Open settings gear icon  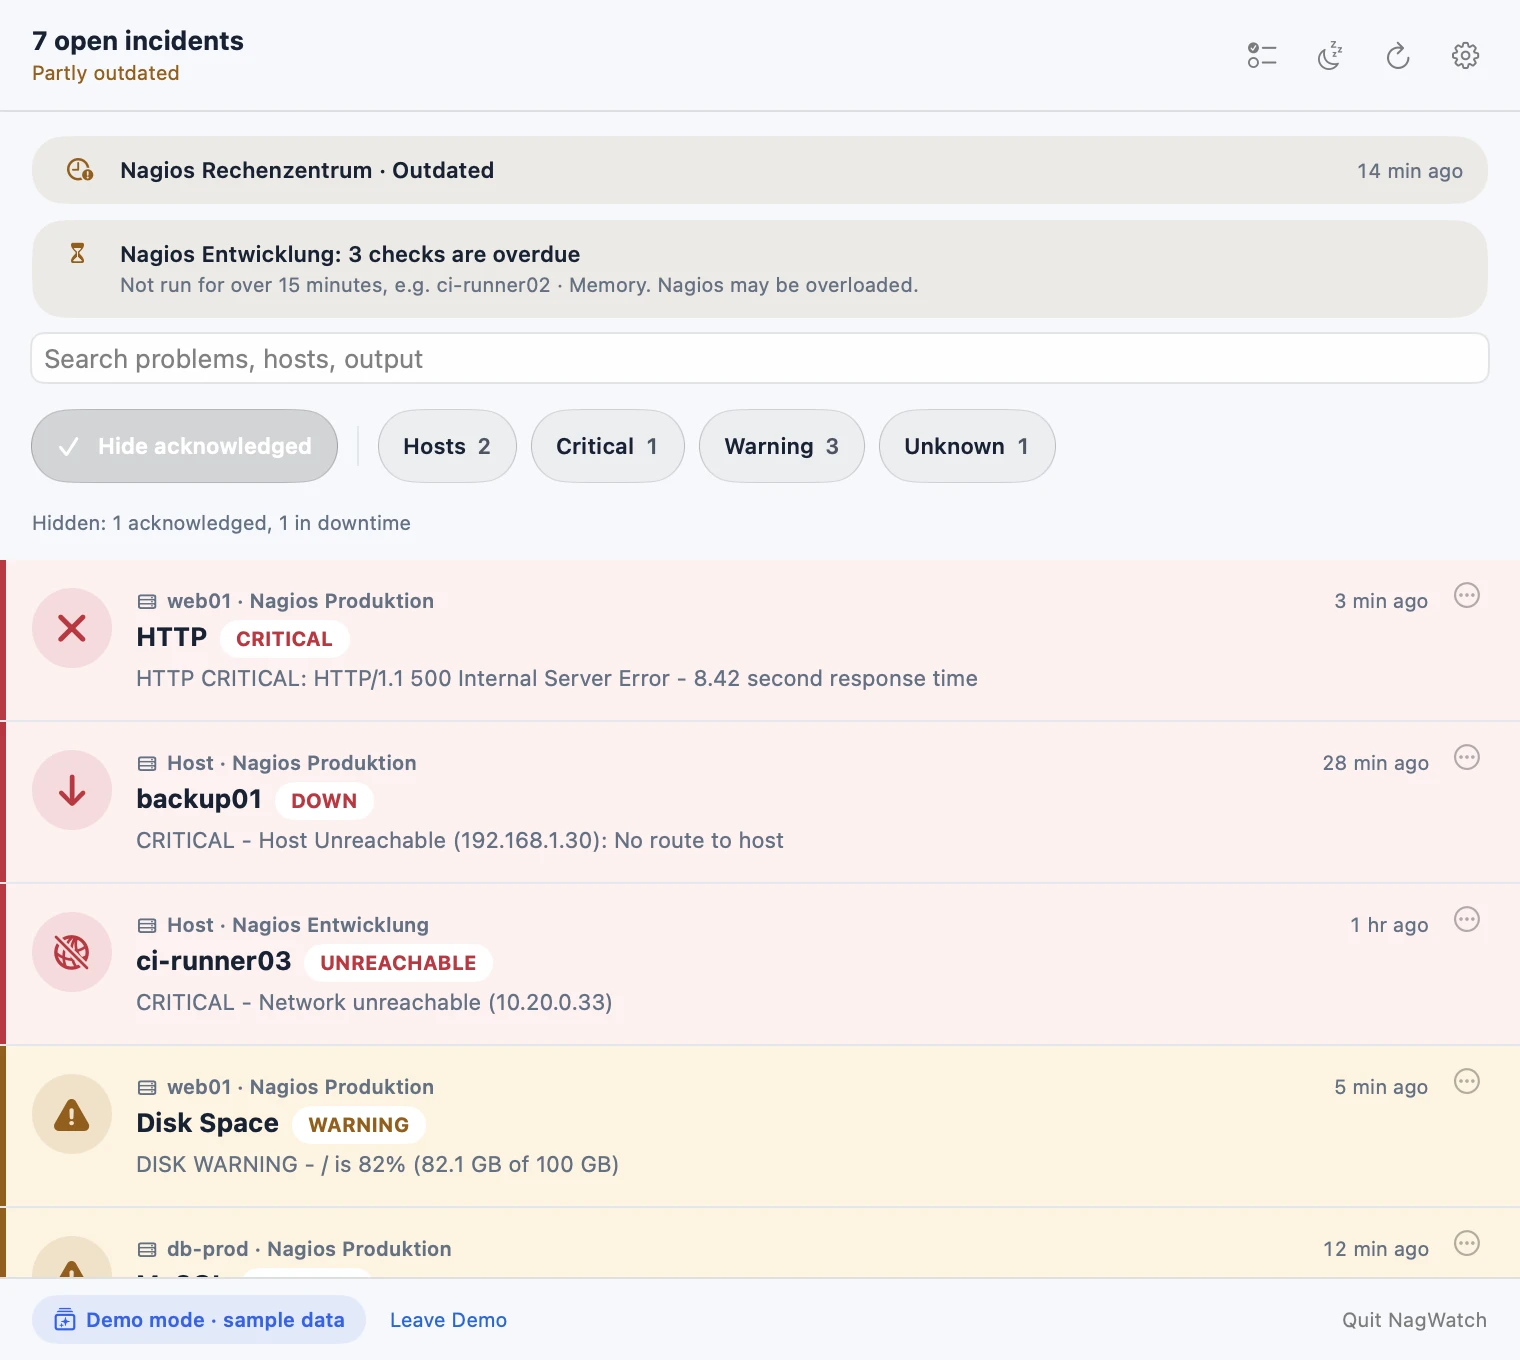1466,56
